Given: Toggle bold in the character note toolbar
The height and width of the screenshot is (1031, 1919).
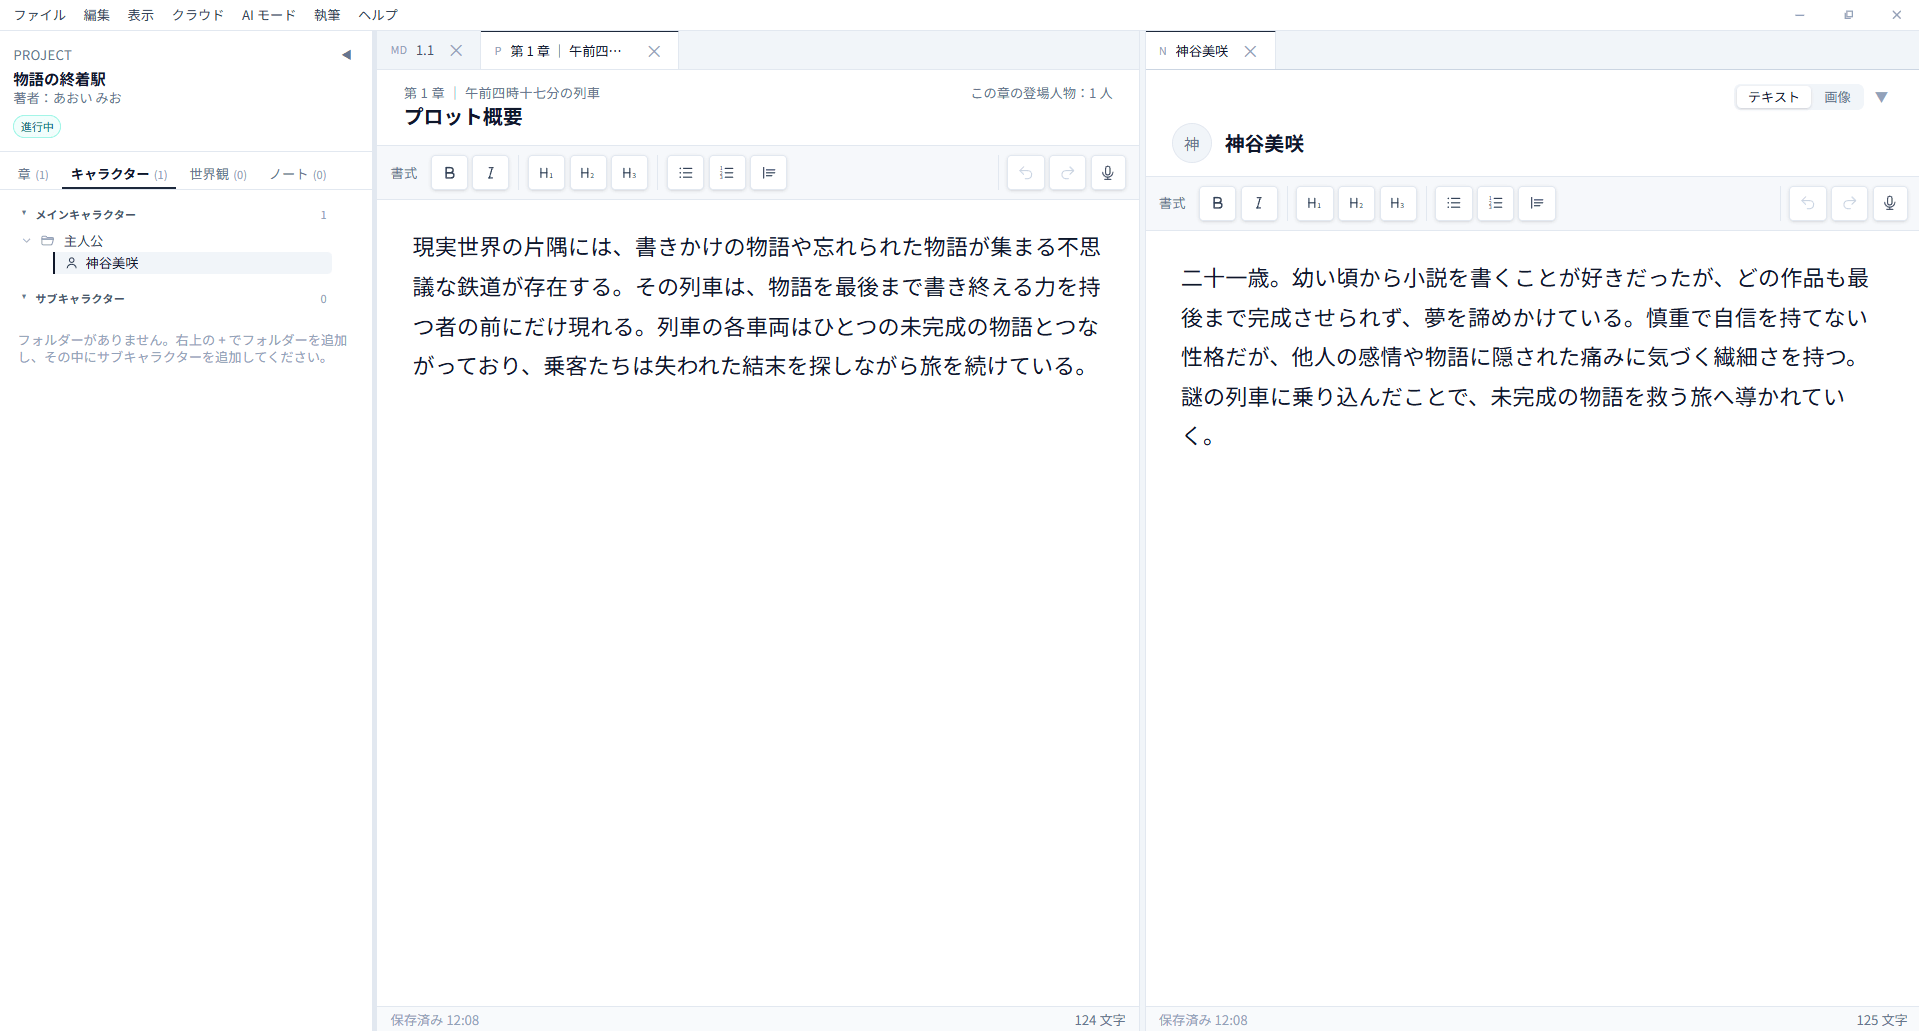Looking at the screenshot, I should point(1218,203).
